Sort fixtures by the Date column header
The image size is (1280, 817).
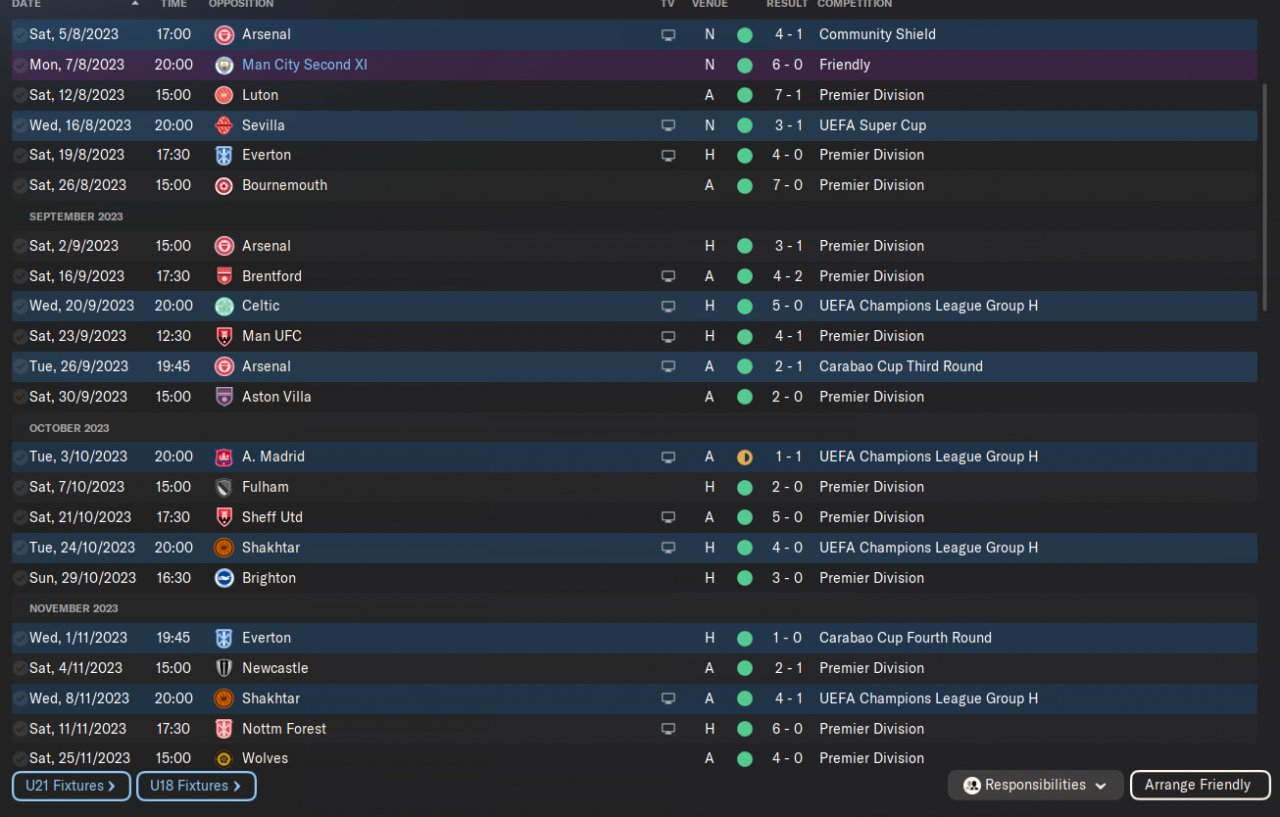(27, 5)
